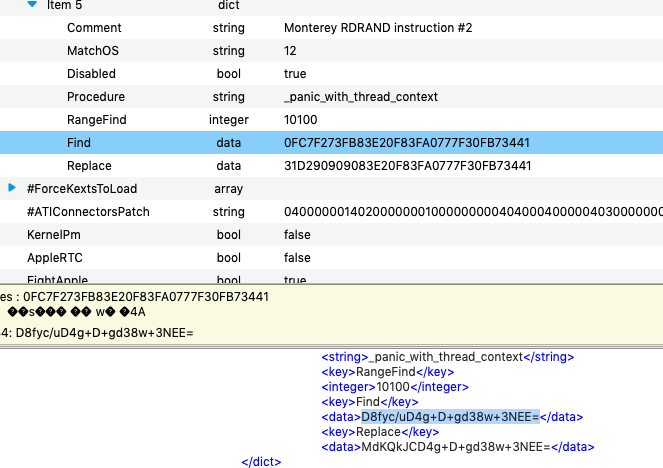
Task: Click the AppleRTC value false
Action: (297, 257)
